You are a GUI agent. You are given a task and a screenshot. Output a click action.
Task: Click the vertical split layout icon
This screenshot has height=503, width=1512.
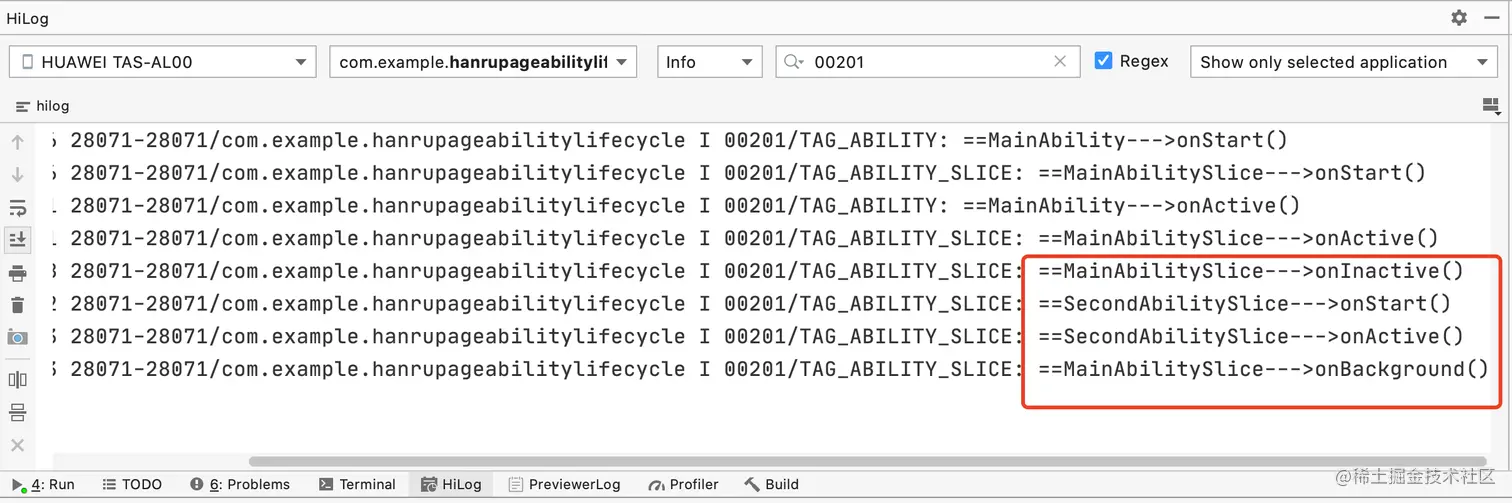(x=17, y=379)
